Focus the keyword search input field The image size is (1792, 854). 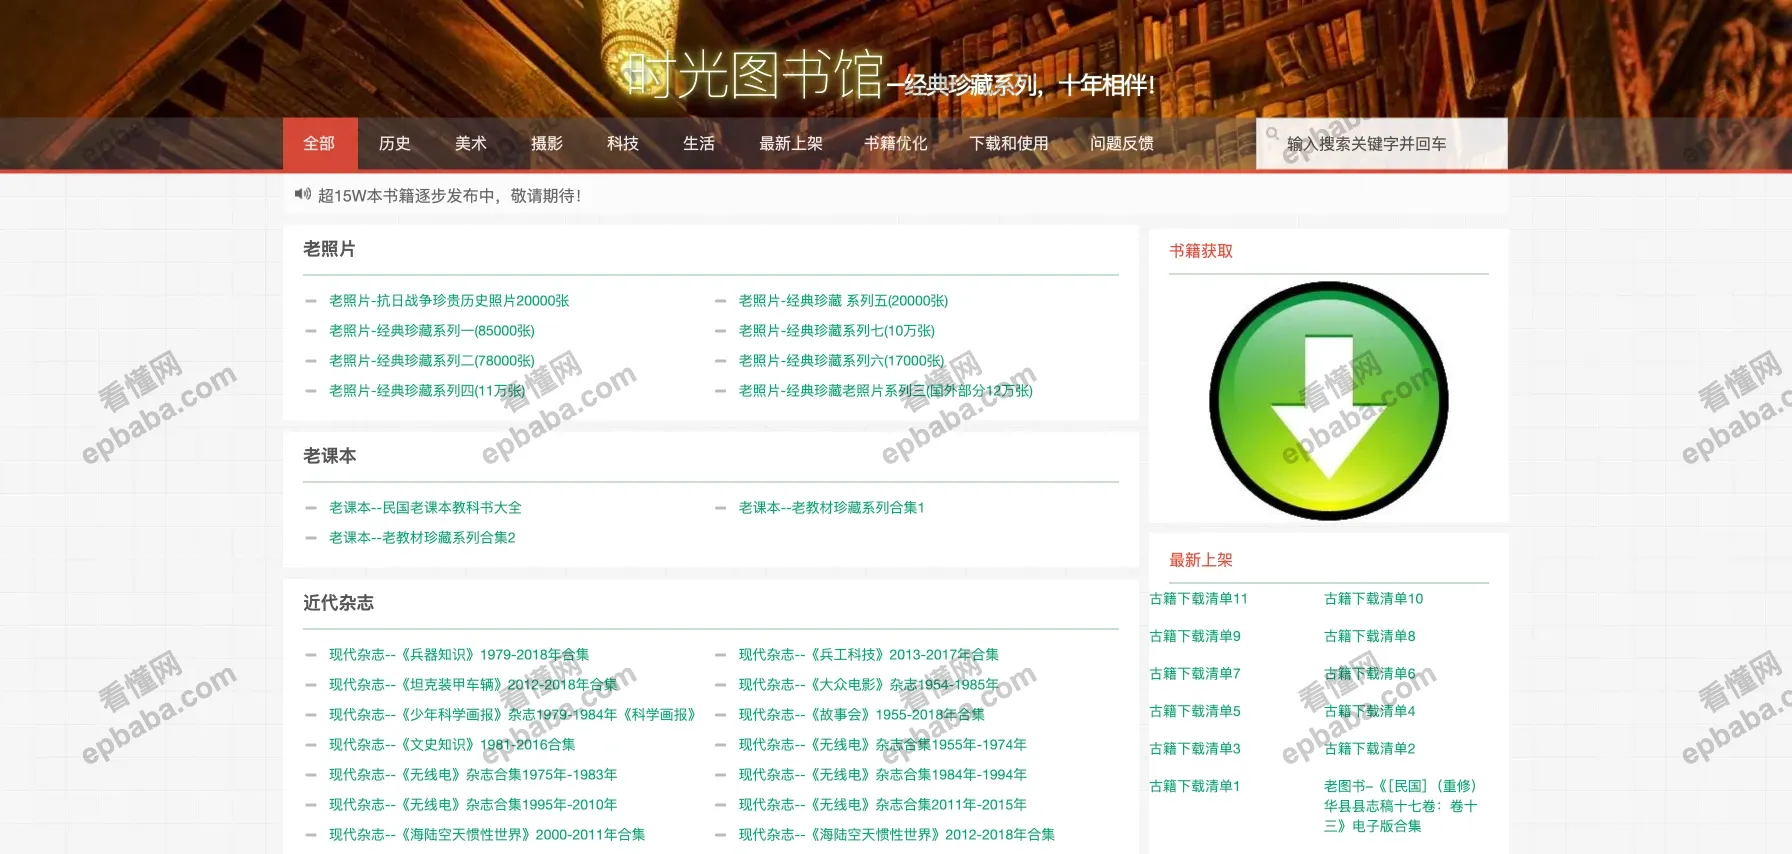pos(1382,144)
